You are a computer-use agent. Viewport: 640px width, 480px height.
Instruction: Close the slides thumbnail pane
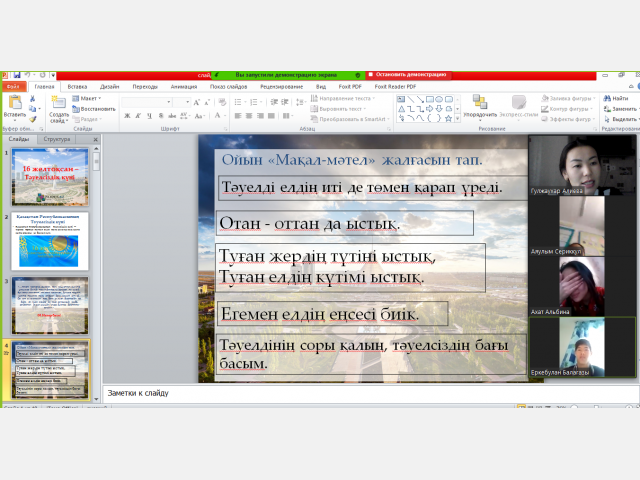tap(96, 140)
